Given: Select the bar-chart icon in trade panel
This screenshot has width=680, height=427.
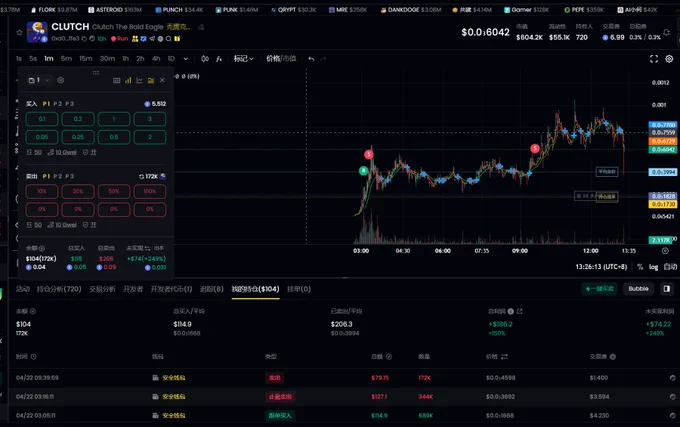Looking at the screenshot, I should click(x=128, y=80).
